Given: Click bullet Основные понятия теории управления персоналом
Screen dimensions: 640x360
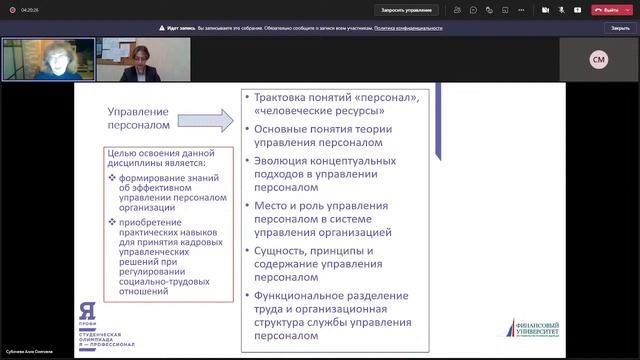Looking at the screenshot, I should coord(323,136).
